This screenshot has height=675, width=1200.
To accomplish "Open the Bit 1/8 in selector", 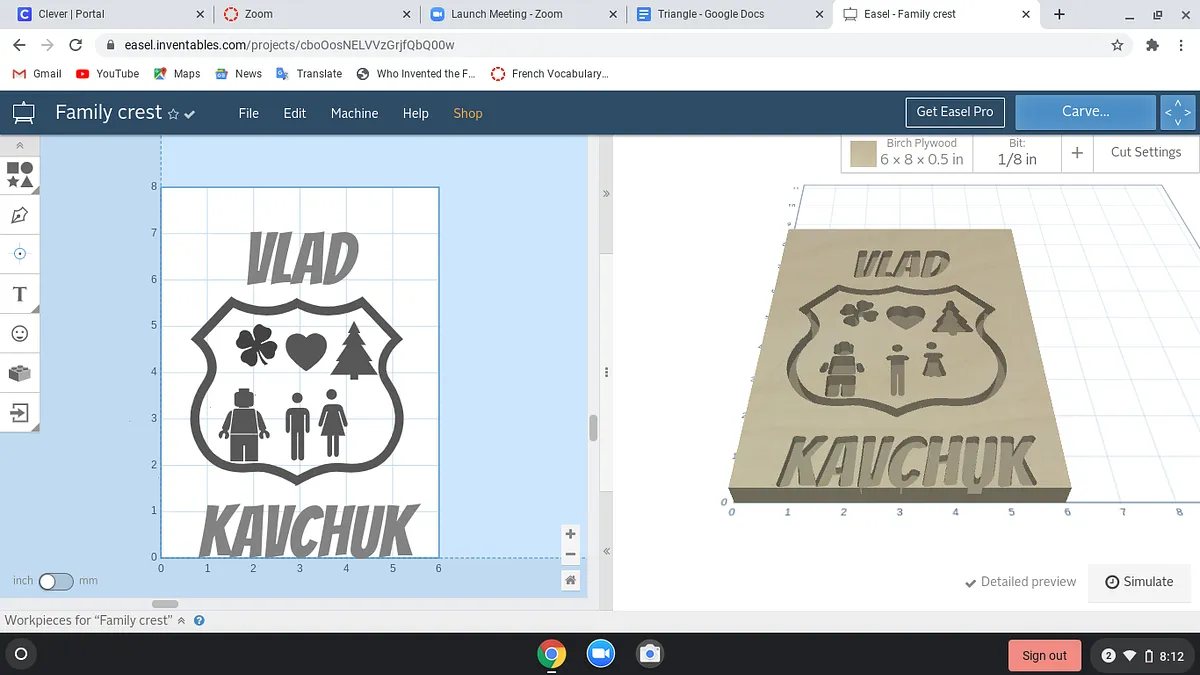I will point(1017,152).
